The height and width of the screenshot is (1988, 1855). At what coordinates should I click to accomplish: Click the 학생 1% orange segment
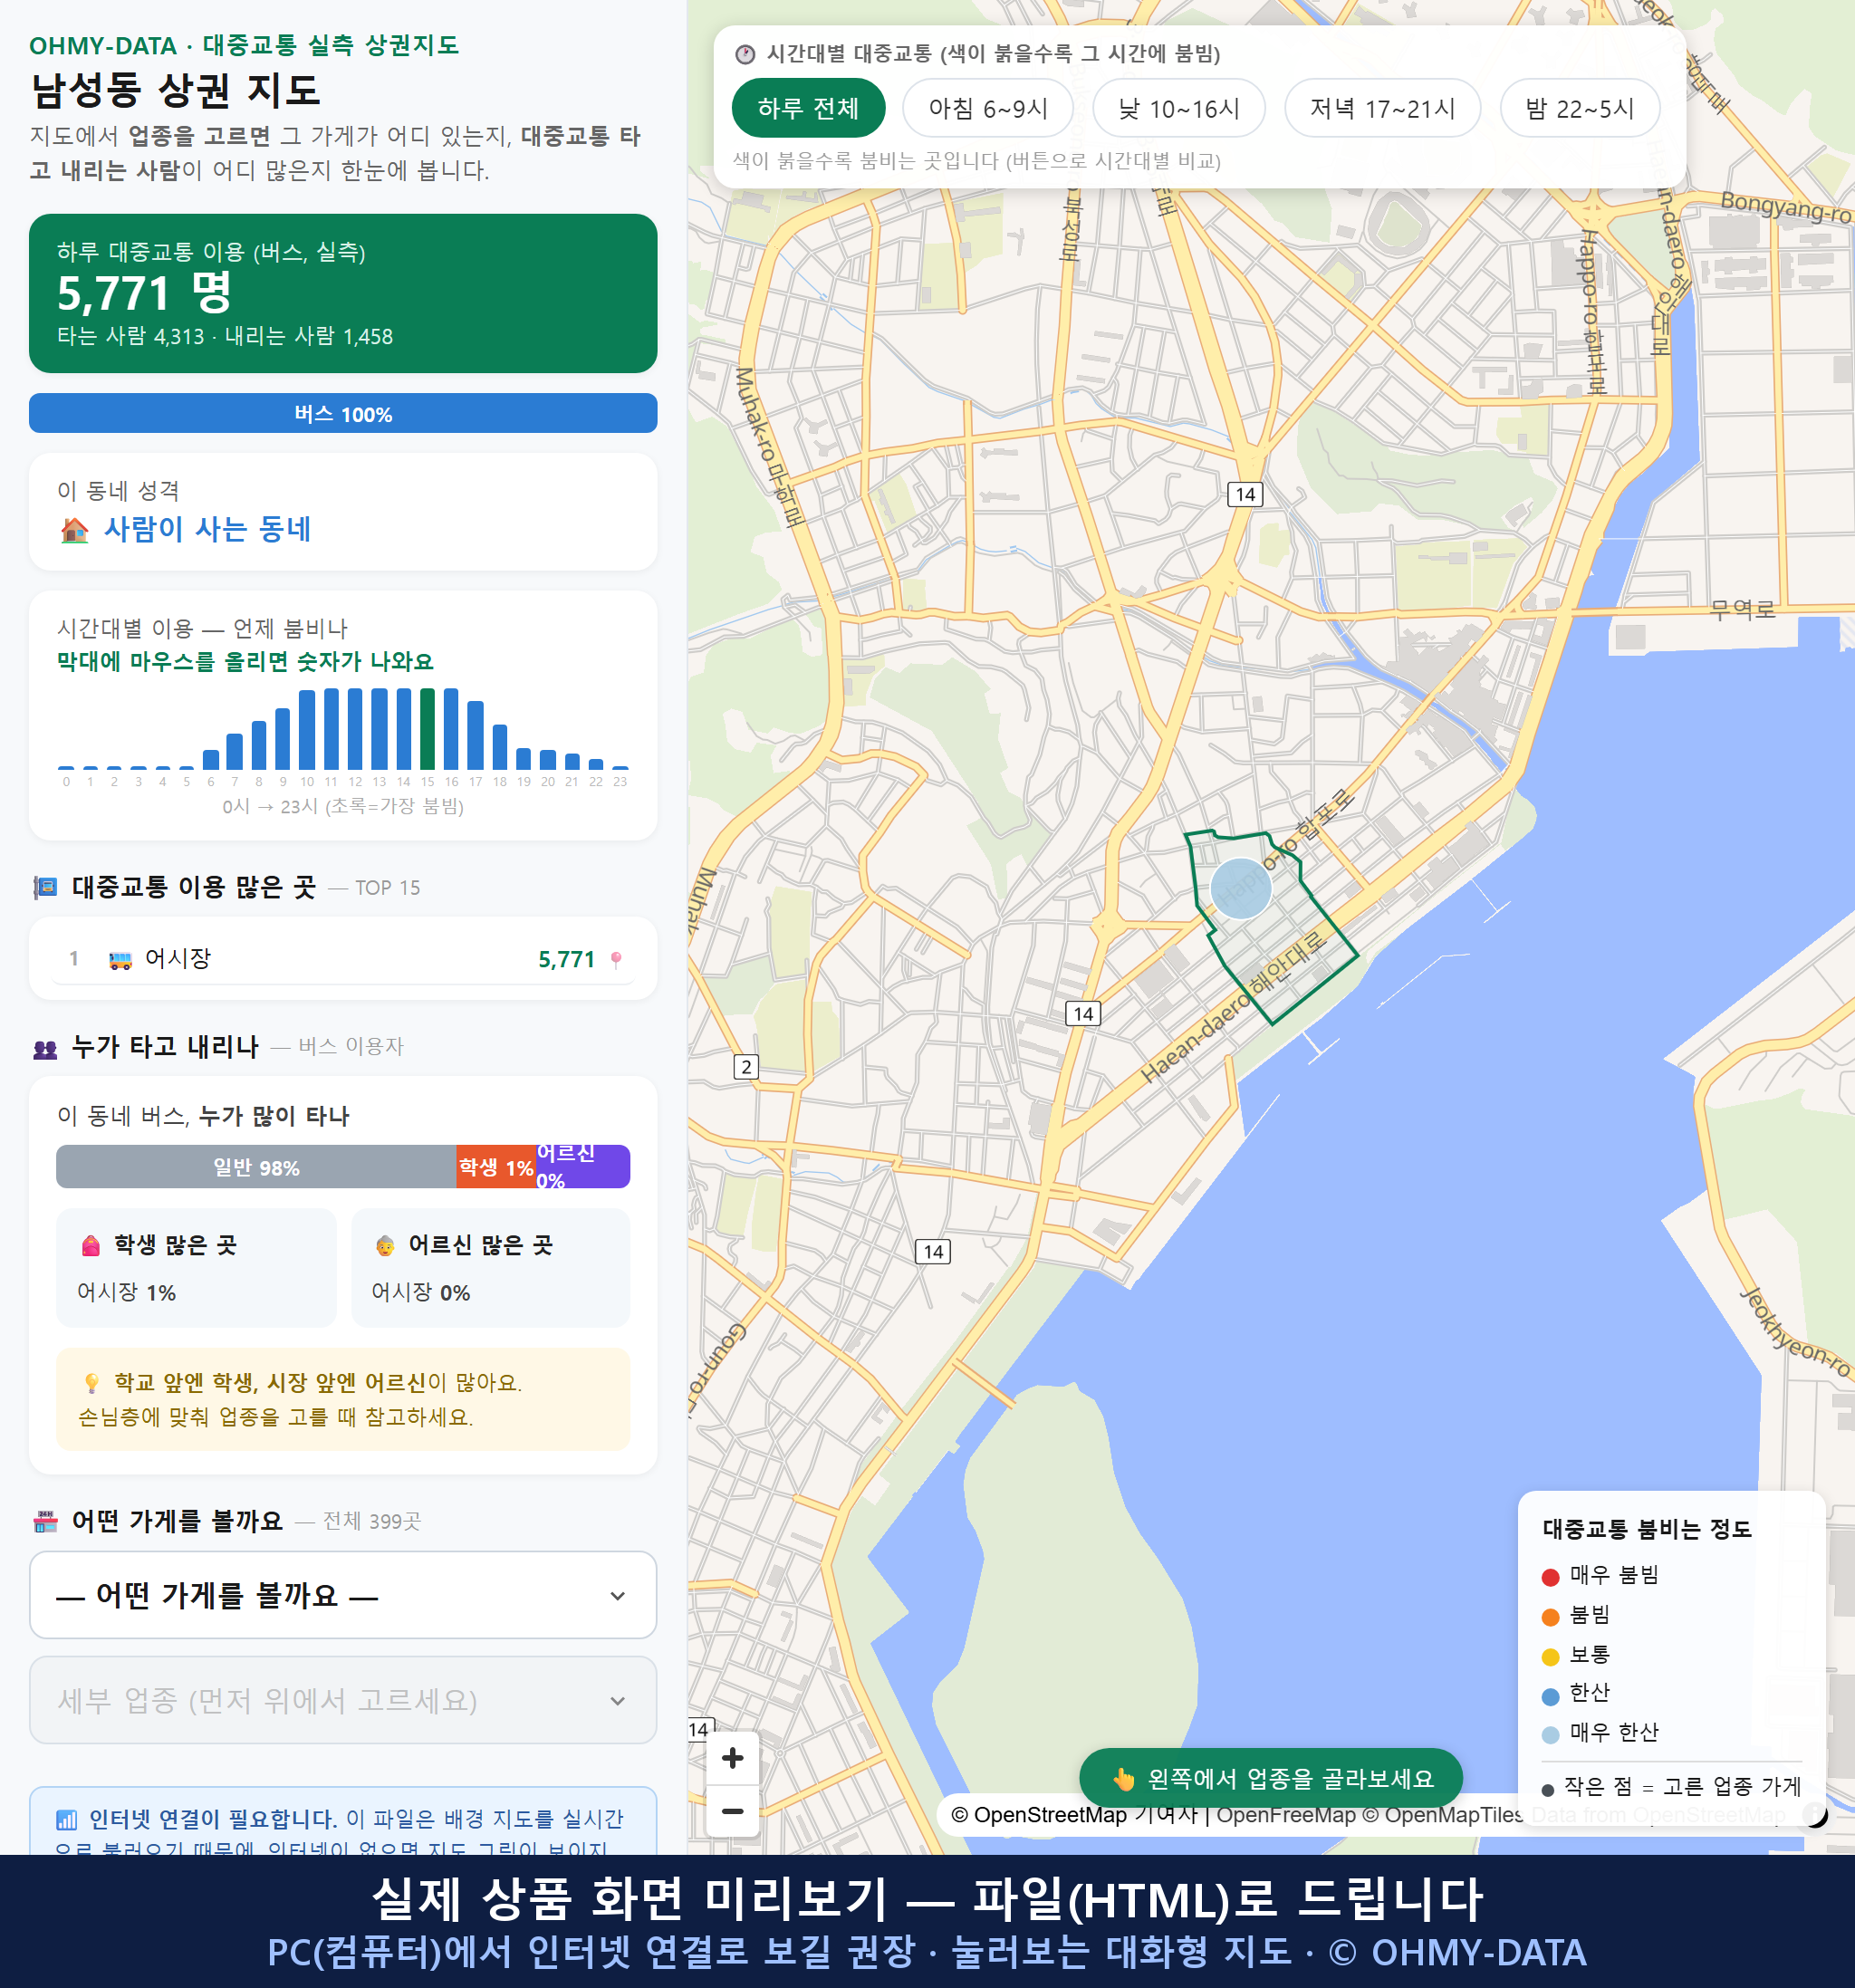pos(496,1167)
